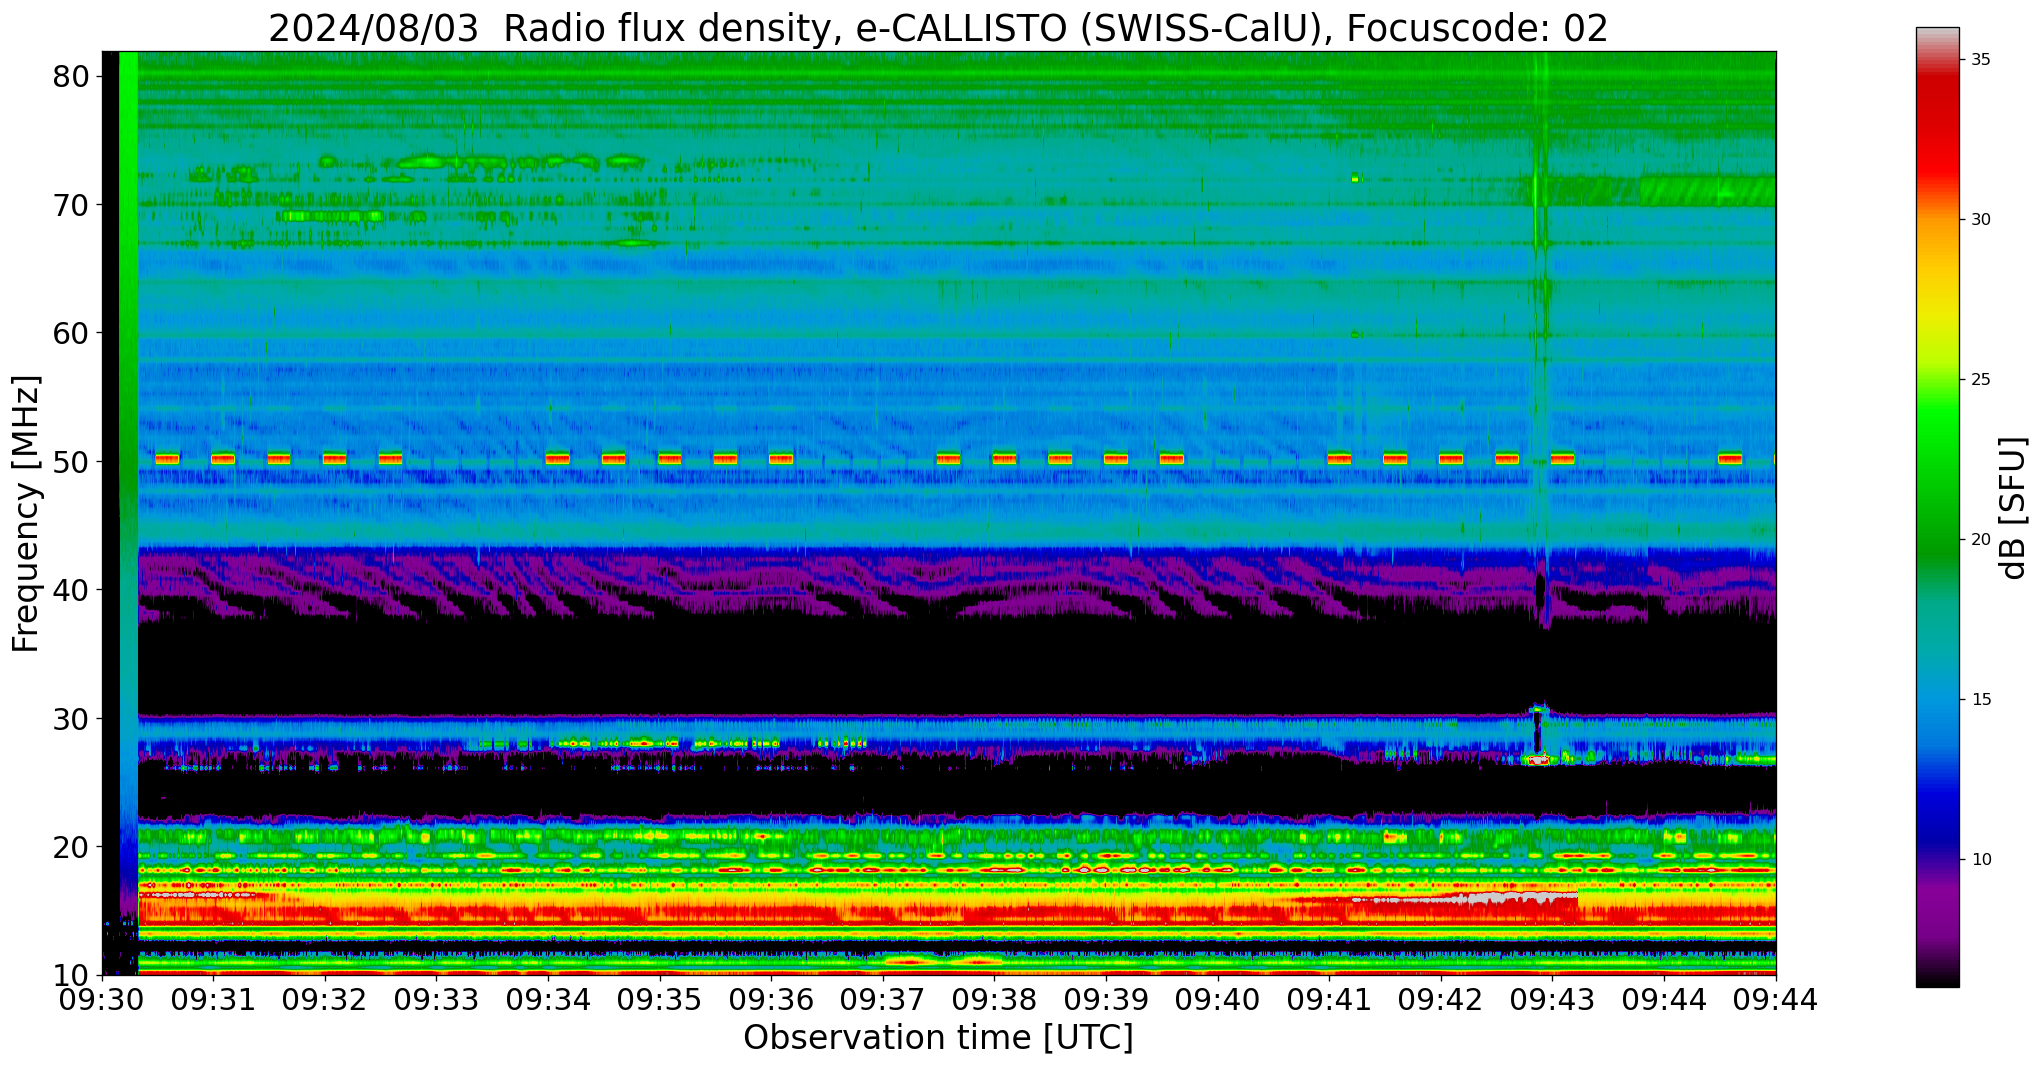Click the 09:32 time tick label
The width and height of the screenshot is (2043, 1067).
click(325, 999)
